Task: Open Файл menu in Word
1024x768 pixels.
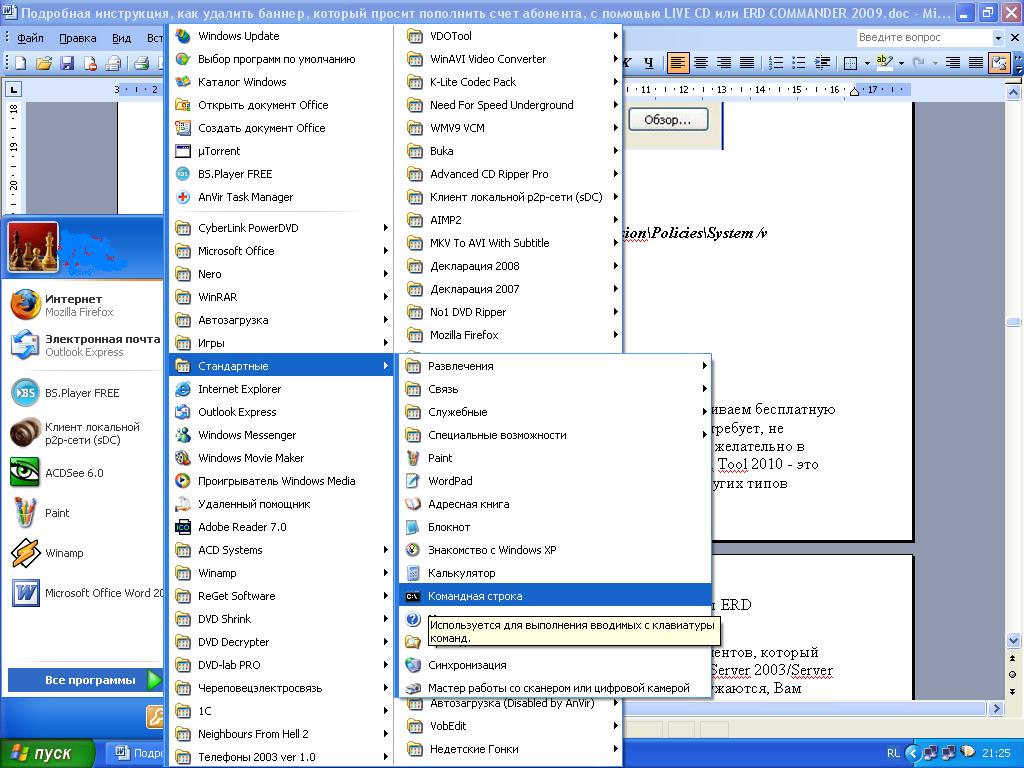Action: coord(30,38)
